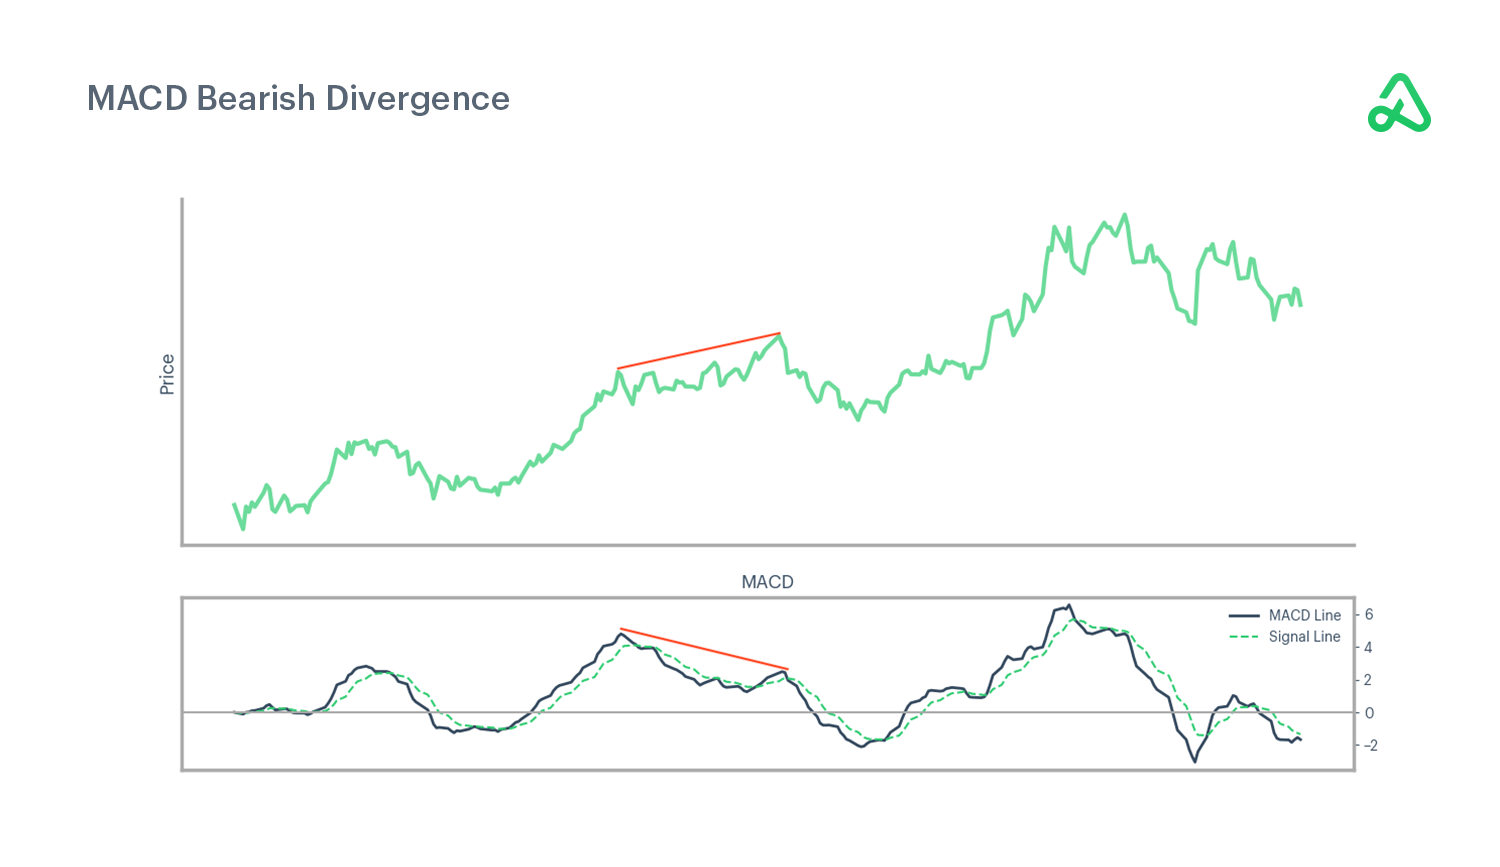This screenshot has height=867, width=1500.
Task: Select the Signal Line dashed legend marker
Action: click(1247, 636)
